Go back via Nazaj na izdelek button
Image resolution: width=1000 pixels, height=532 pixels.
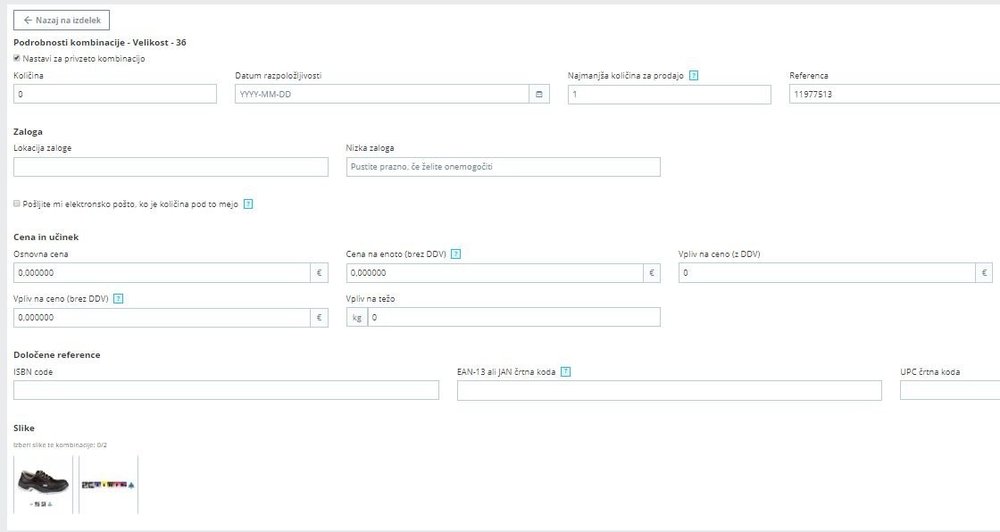[x=61, y=19]
